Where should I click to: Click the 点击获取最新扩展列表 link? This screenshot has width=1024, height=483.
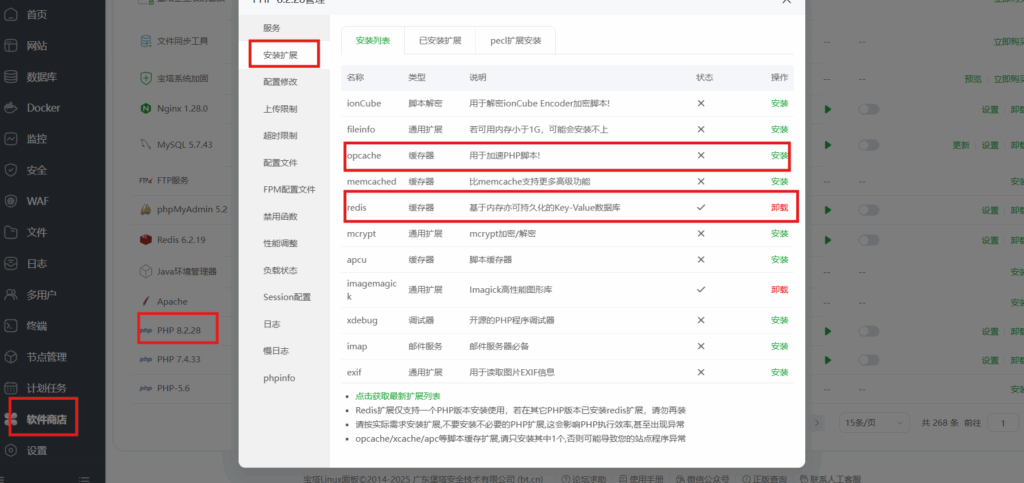[398, 396]
